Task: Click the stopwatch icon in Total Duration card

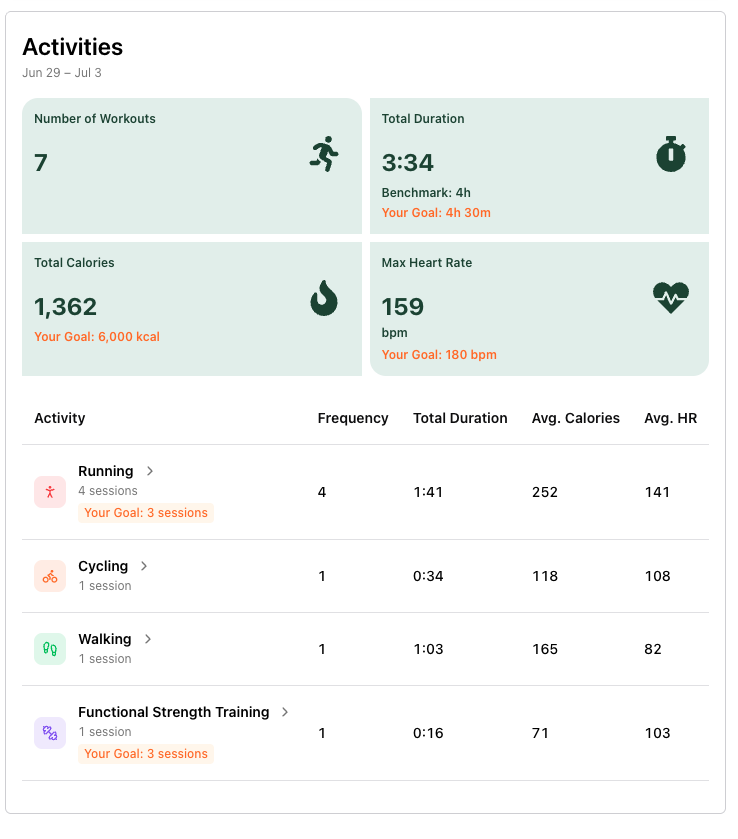Action: (671, 154)
